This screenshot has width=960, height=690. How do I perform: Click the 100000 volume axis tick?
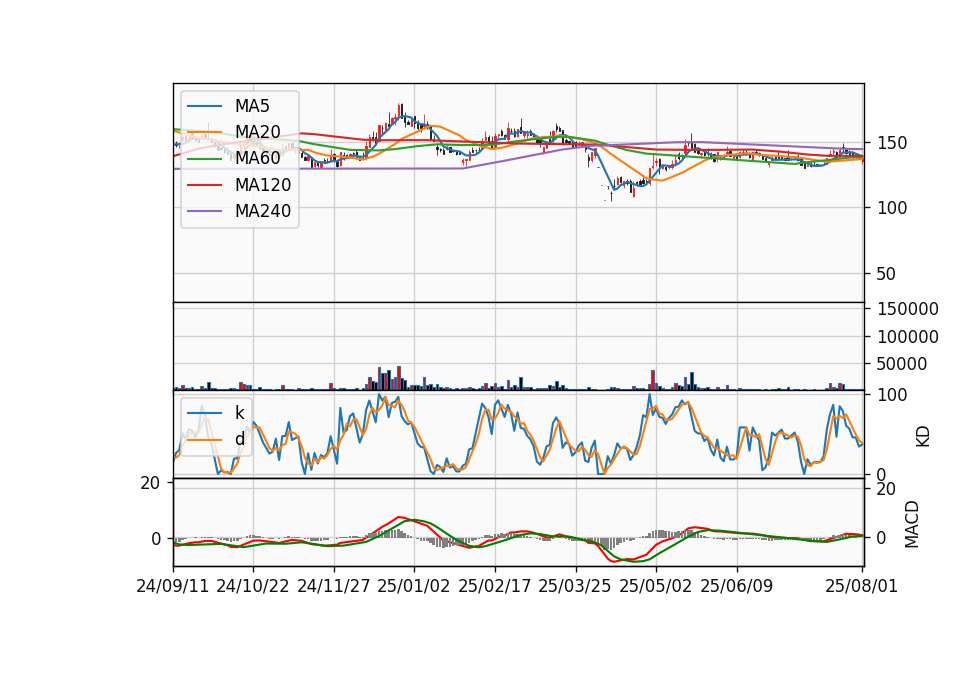pos(908,337)
